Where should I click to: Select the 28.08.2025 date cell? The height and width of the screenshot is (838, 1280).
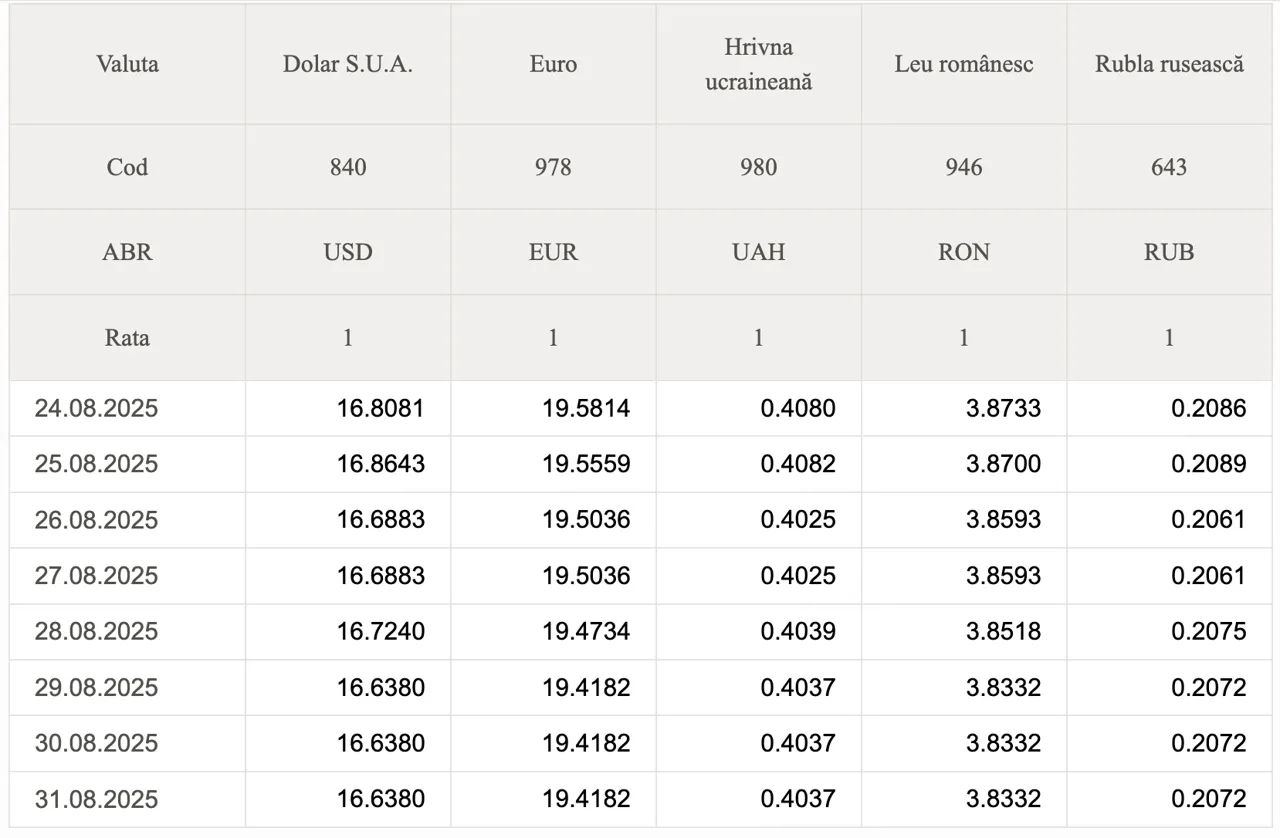(127, 632)
